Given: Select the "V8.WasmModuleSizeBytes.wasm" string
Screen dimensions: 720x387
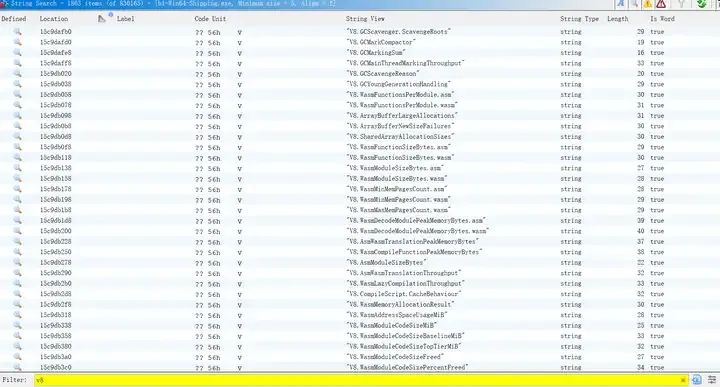Looking at the screenshot, I should pos(397,179).
